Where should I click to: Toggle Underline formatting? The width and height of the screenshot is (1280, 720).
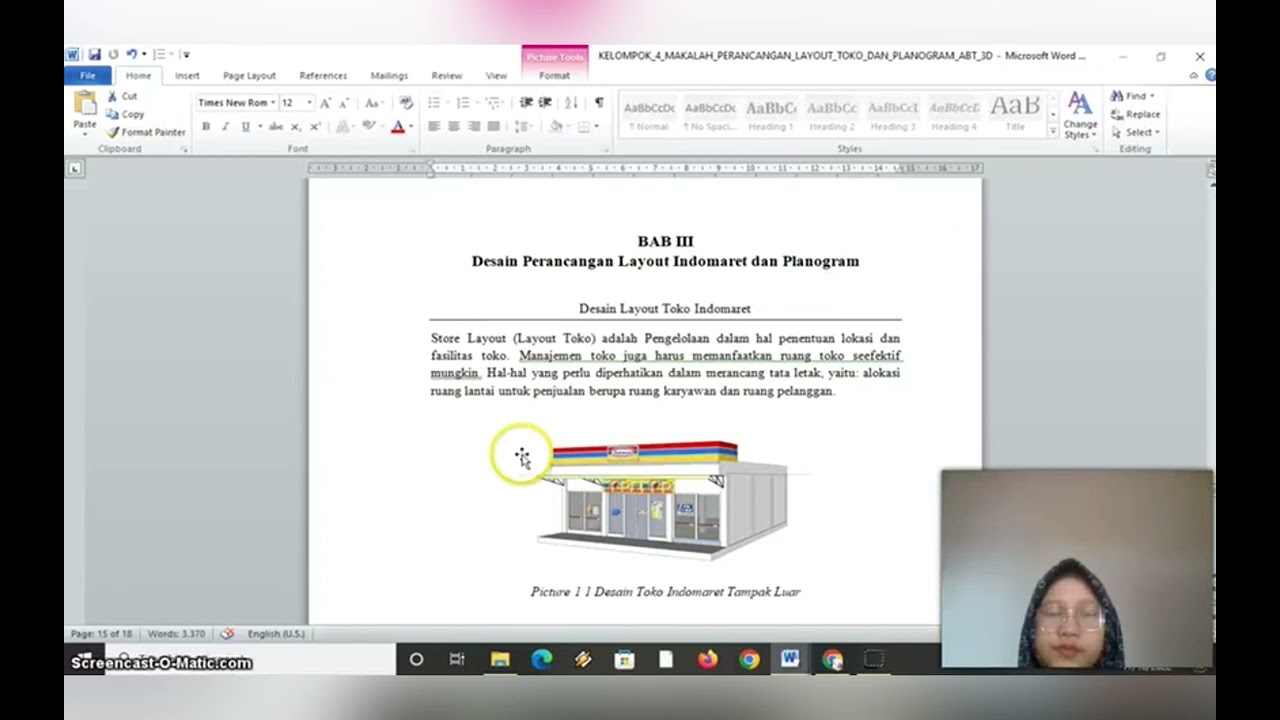(245, 127)
